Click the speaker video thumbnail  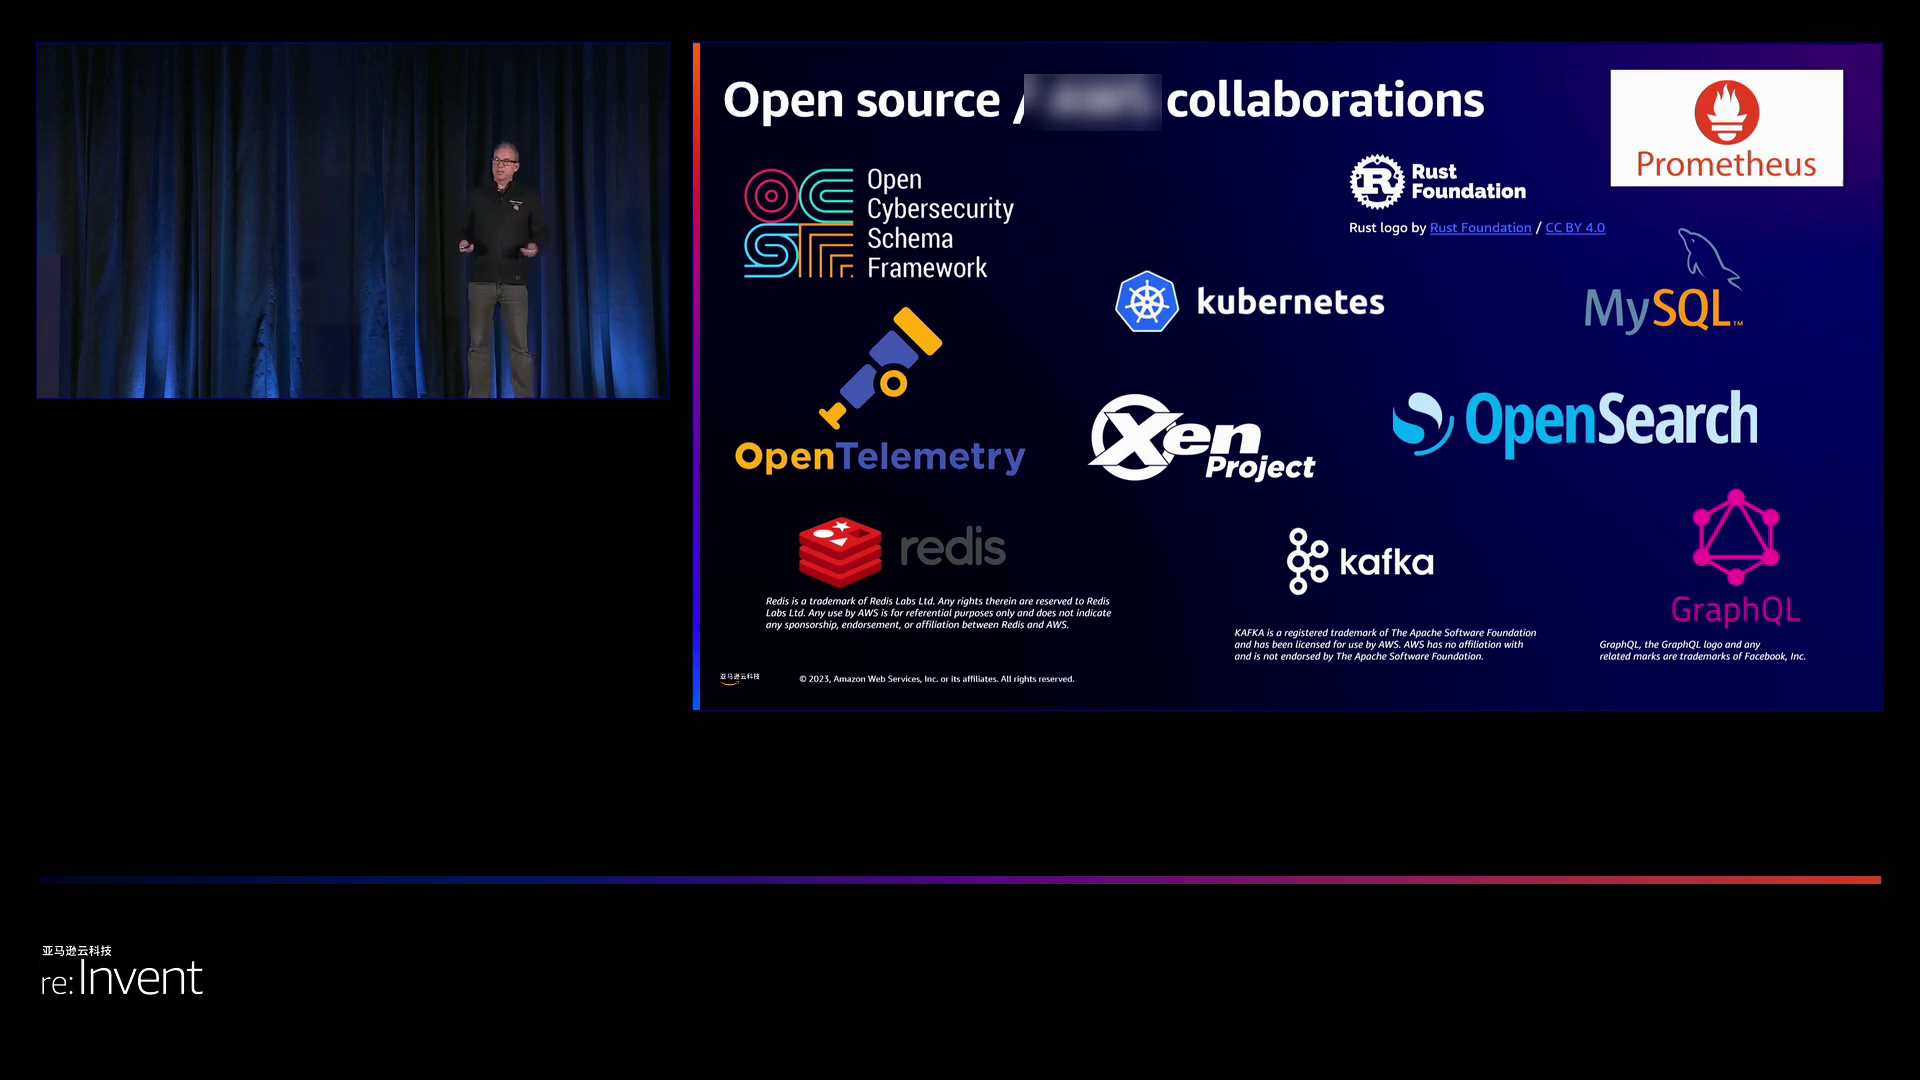tap(352, 220)
